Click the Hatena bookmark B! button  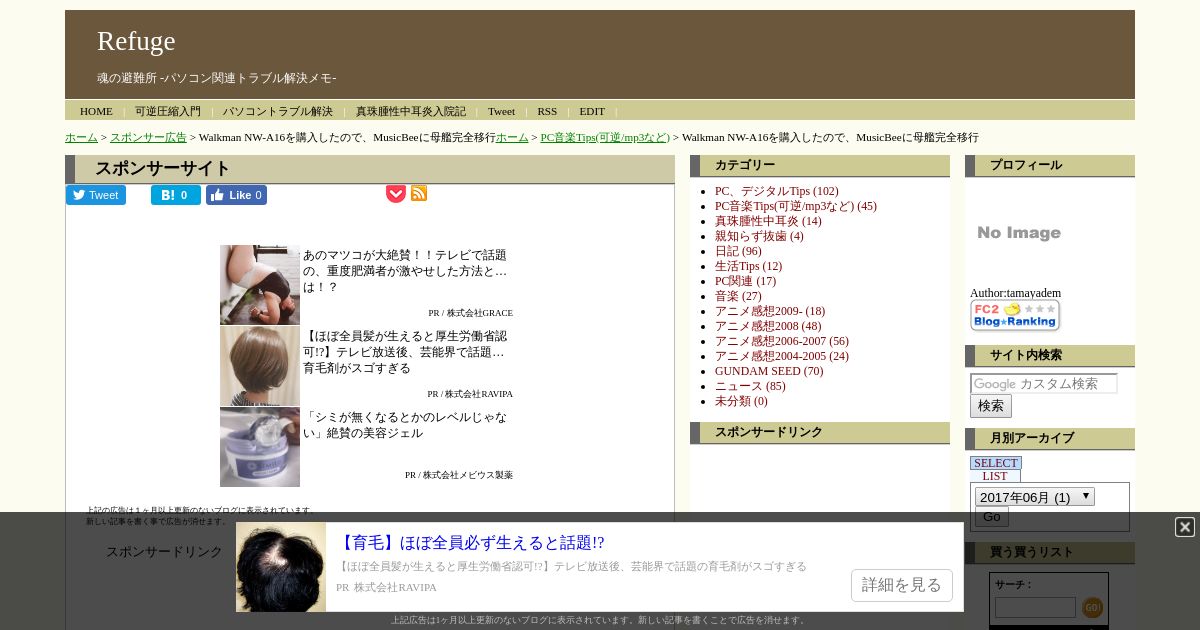tap(176, 195)
